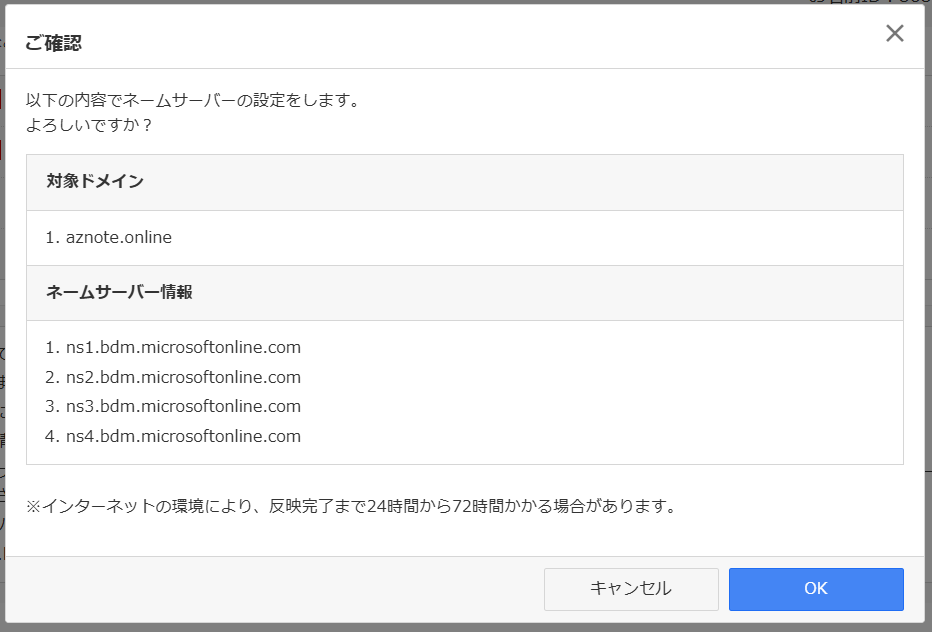This screenshot has height=632, width=932.
Task: Click the ネームサーバーの設定 confirmation message line
Action: pyautogui.click(x=192, y=101)
